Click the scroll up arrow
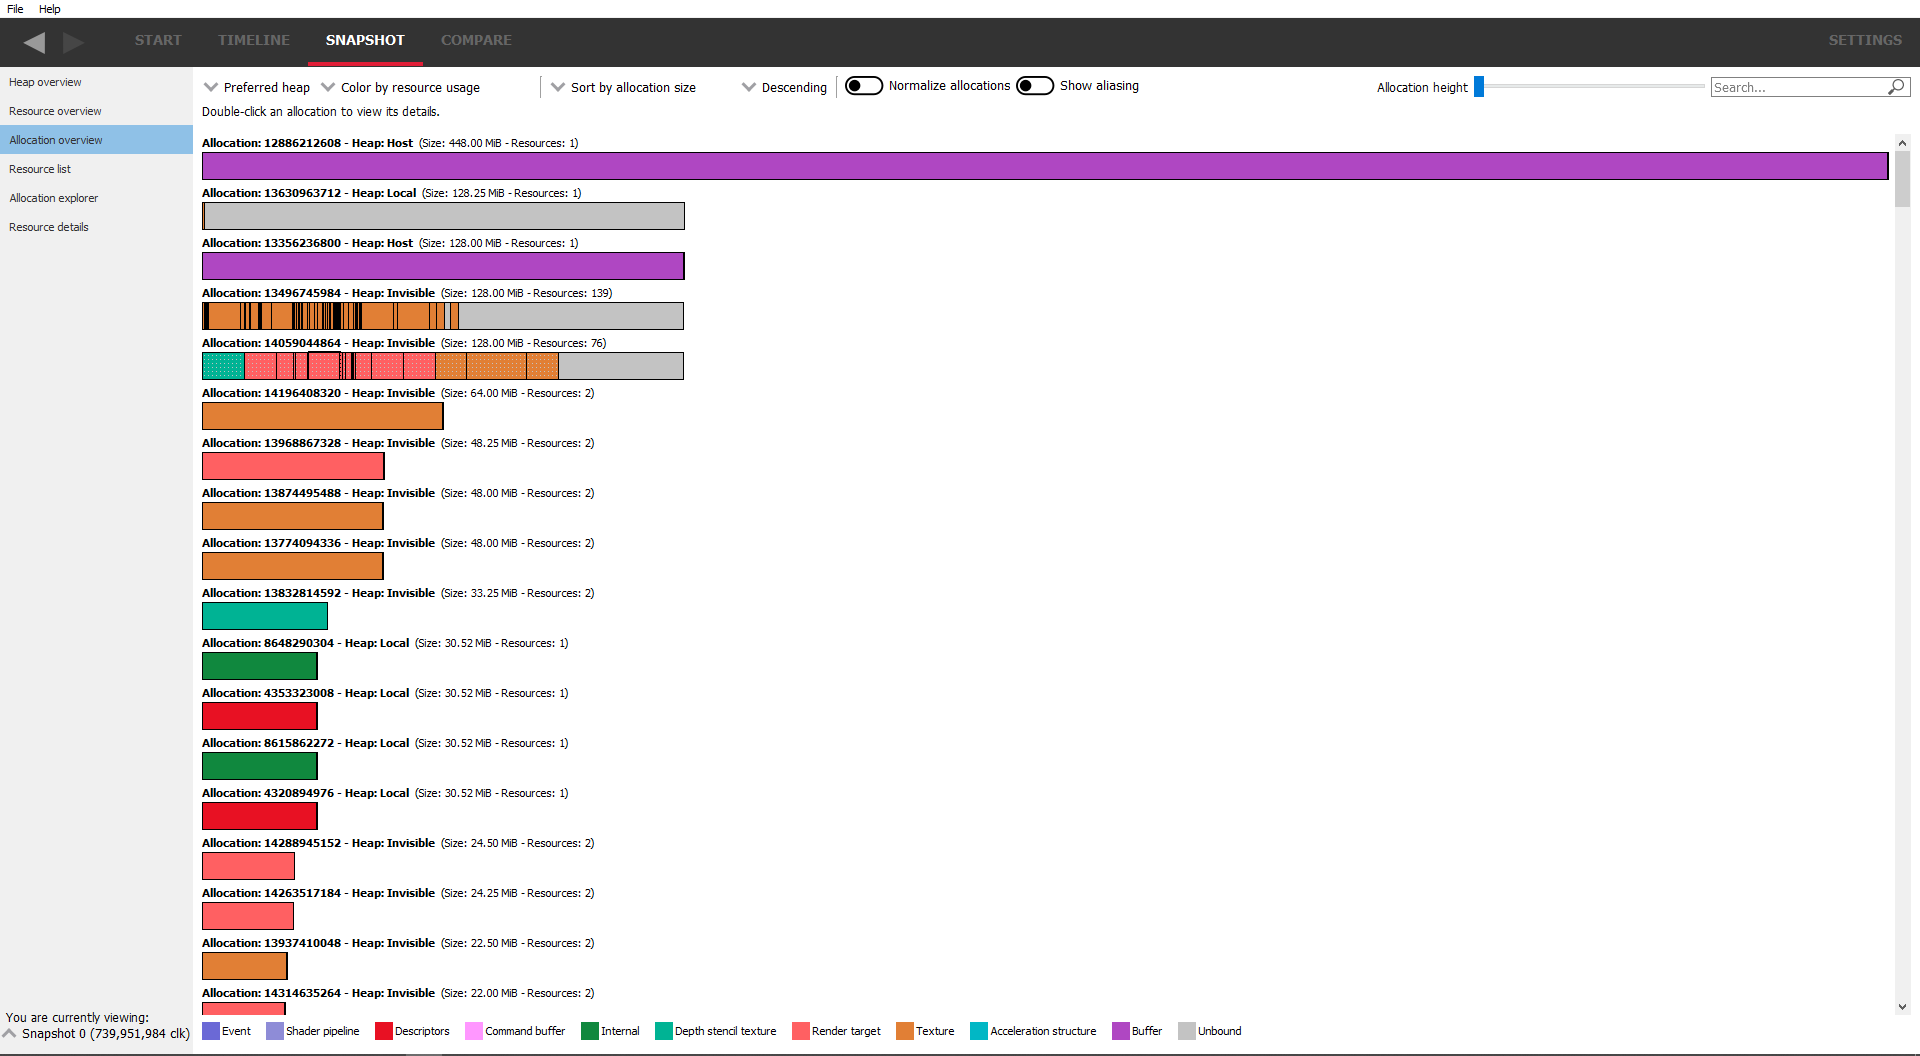The height and width of the screenshot is (1056, 1920). tap(1902, 143)
